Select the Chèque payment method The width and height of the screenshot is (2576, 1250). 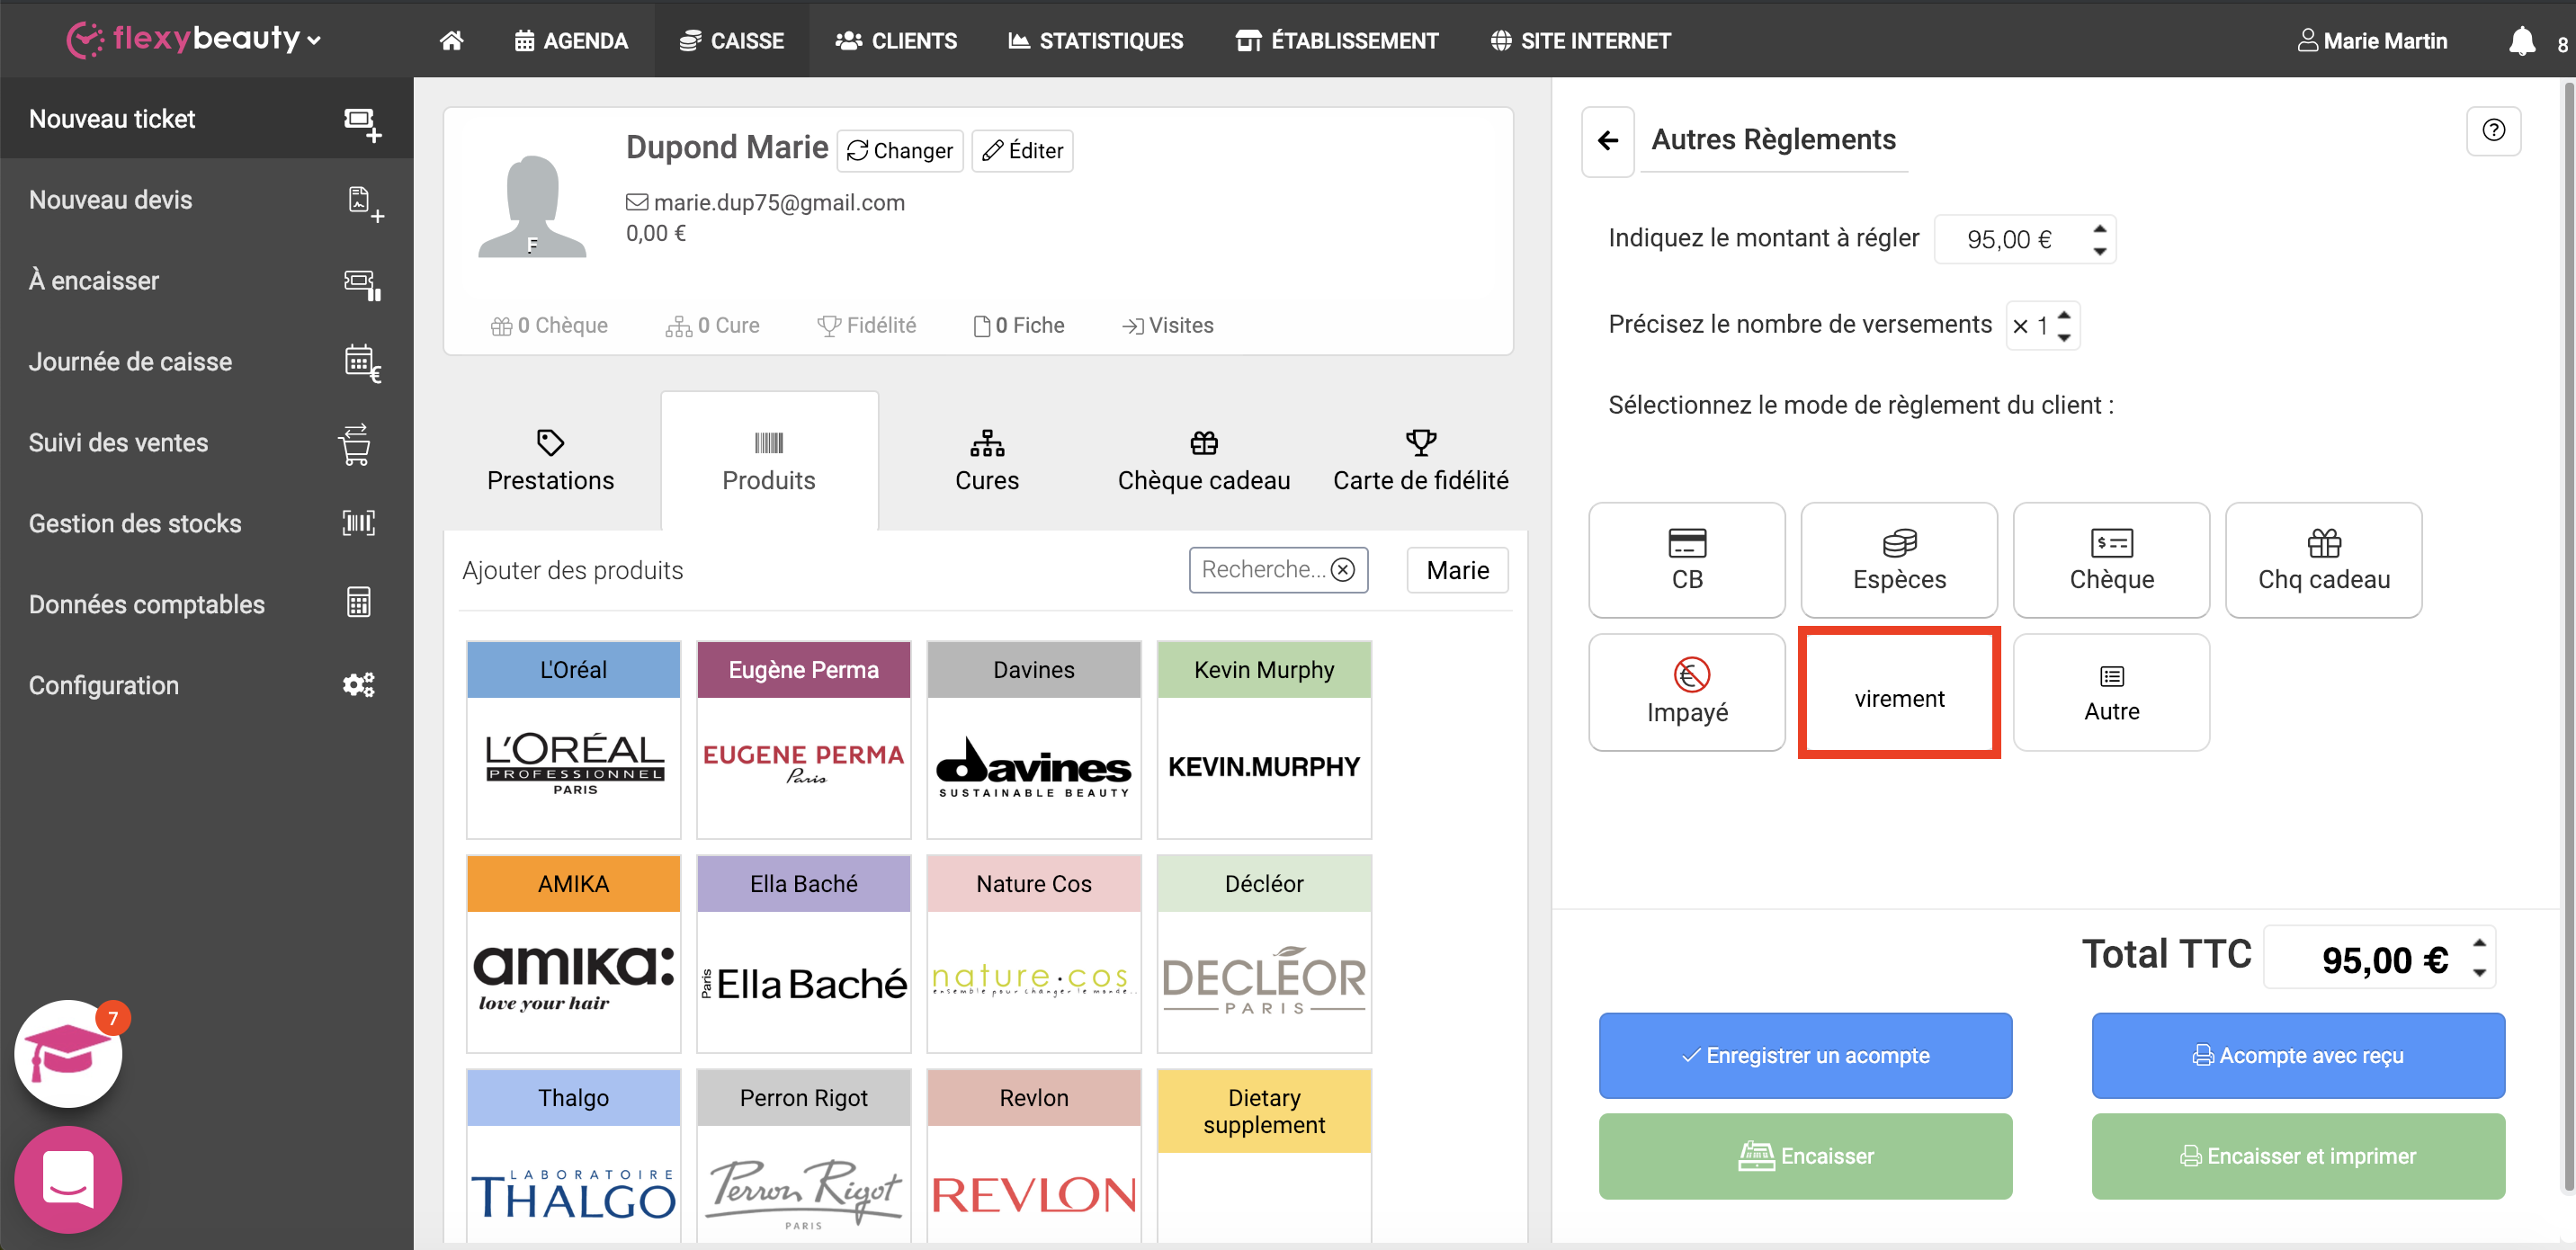[x=2110, y=560]
